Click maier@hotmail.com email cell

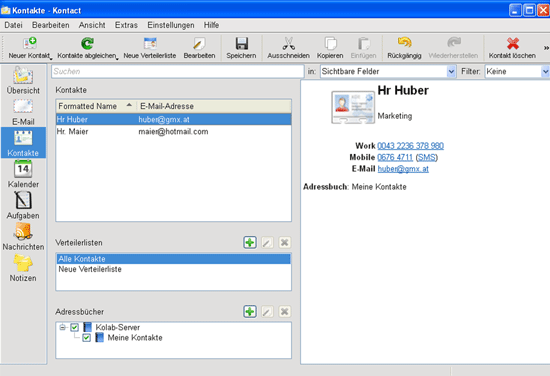[x=173, y=132]
